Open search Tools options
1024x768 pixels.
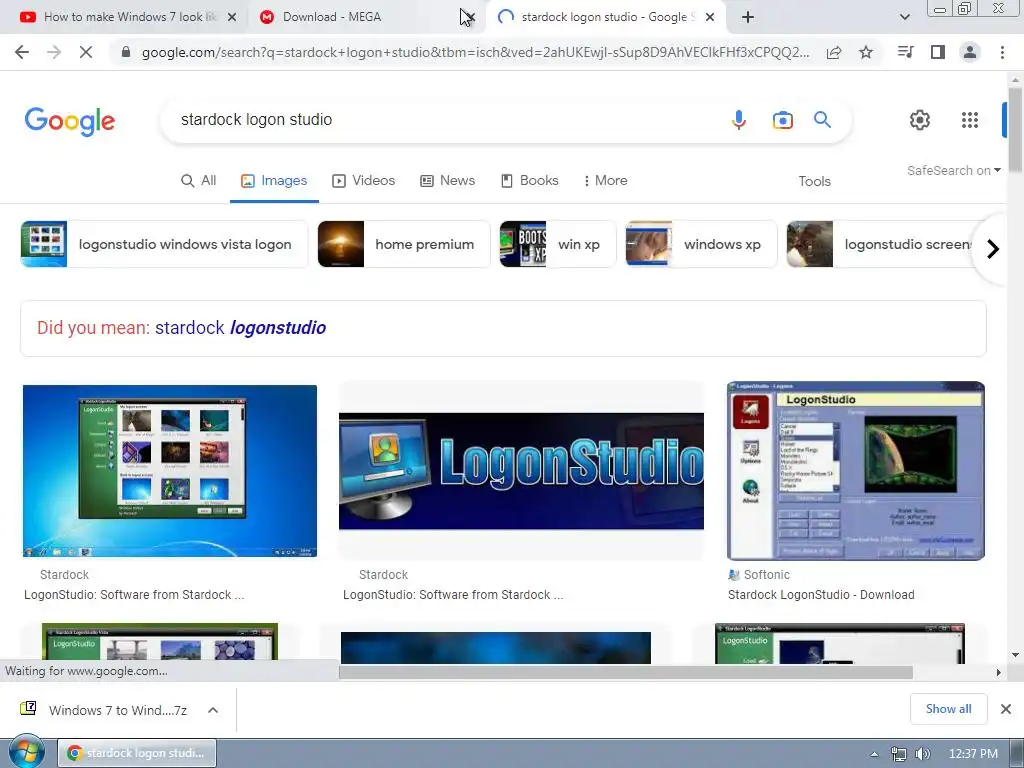click(814, 182)
